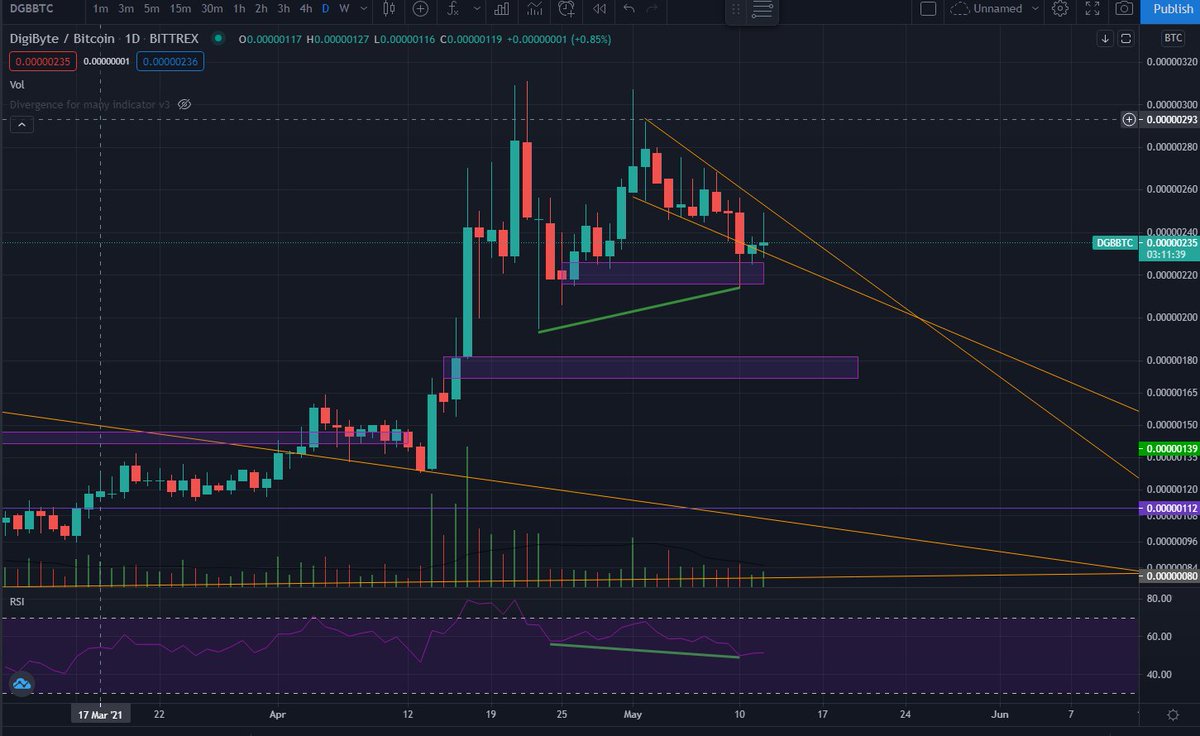This screenshot has height=736, width=1200.
Task: Expand the Unnamed layout dropdown arrow
Action: (x=1034, y=9)
